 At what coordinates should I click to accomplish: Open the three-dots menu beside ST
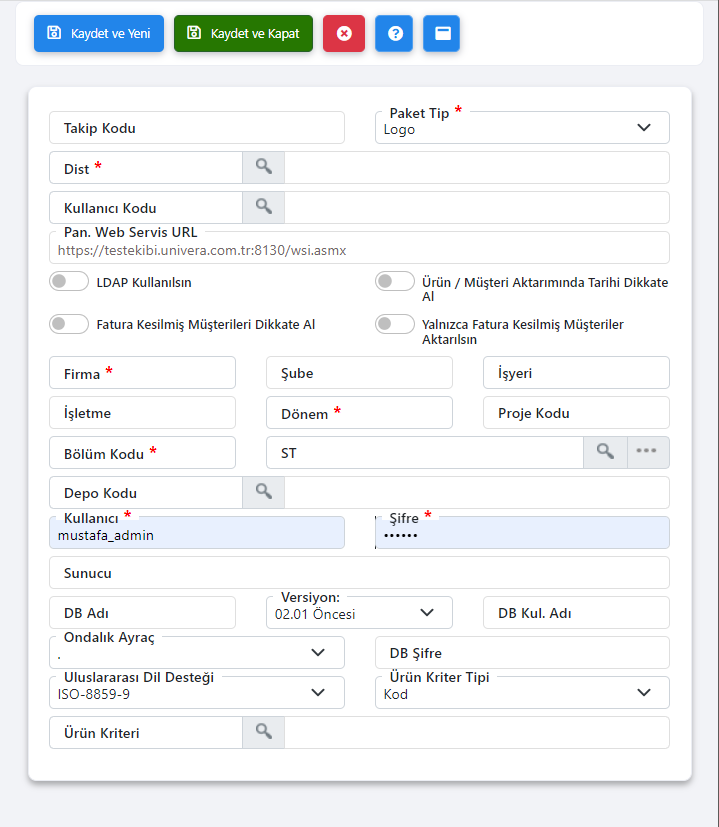647,452
